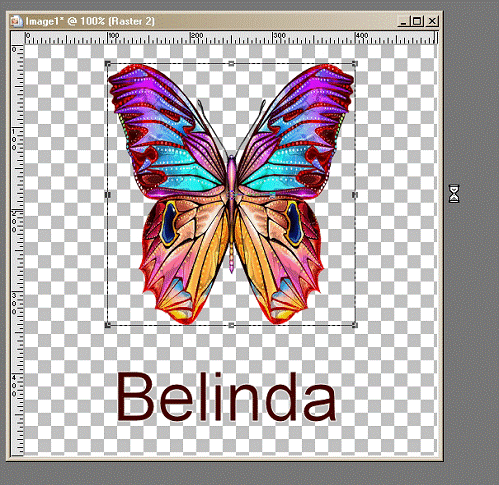Click the 400 mark on horizontal ruler
Screen dimensions: 499x485
coord(362,36)
